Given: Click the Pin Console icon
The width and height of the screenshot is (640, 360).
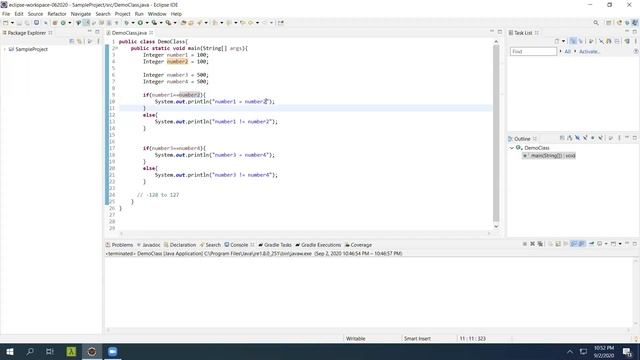Looking at the screenshot, I should [591, 244].
